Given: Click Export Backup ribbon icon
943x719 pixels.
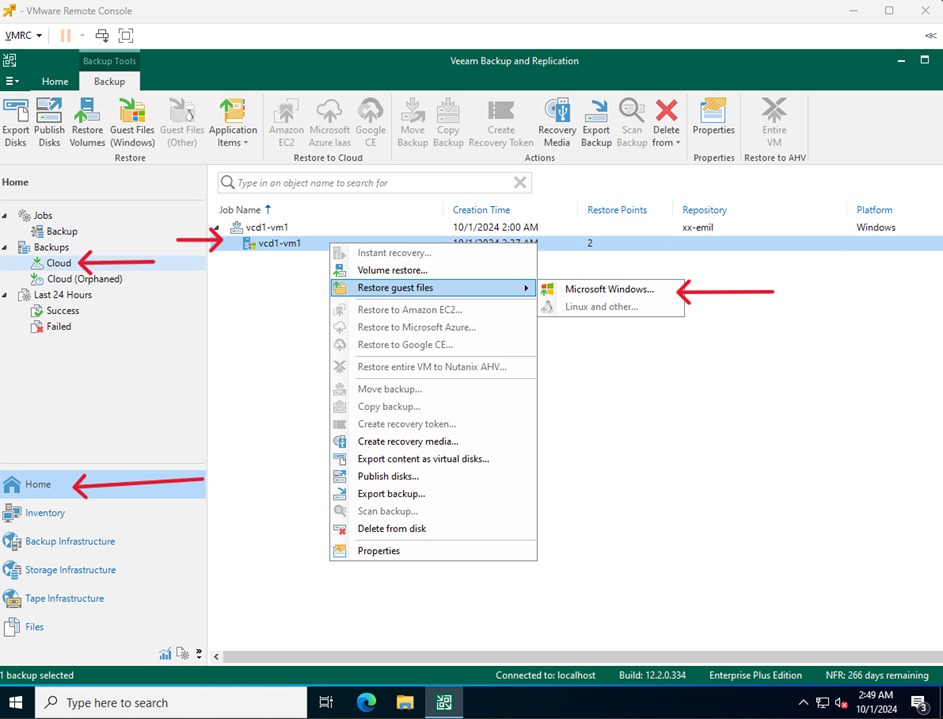Looking at the screenshot, I should click(x=596, y=122).
